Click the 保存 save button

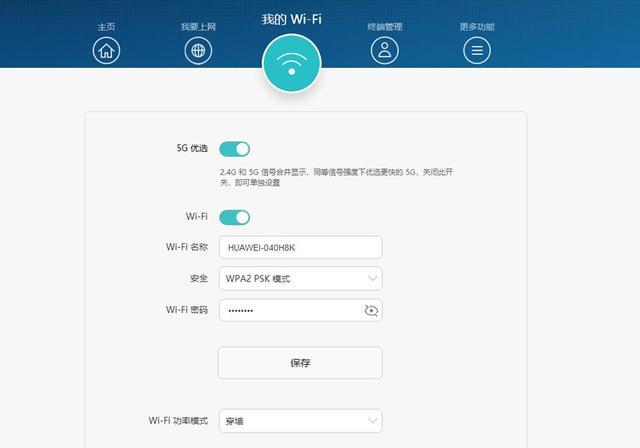point(300,363)
